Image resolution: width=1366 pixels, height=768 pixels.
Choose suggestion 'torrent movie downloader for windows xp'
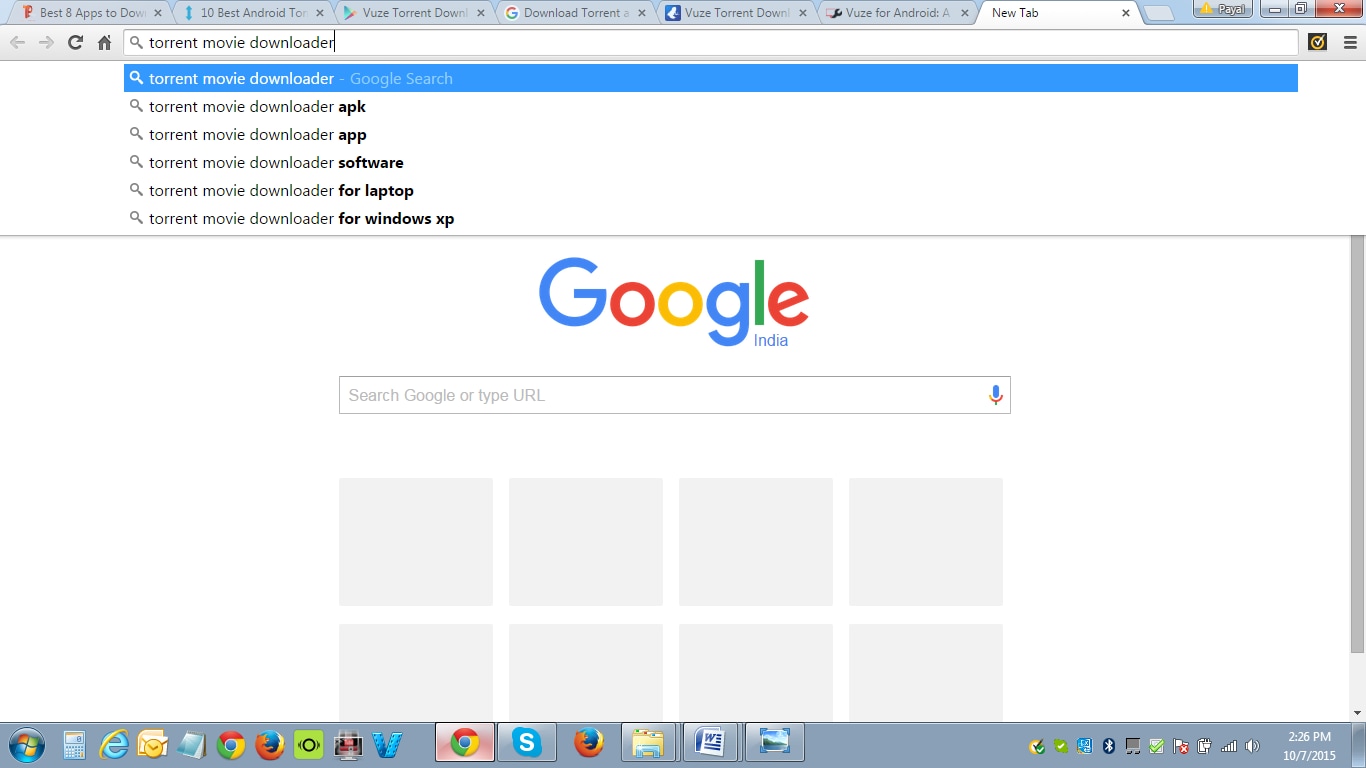click(x=711, y=218)
